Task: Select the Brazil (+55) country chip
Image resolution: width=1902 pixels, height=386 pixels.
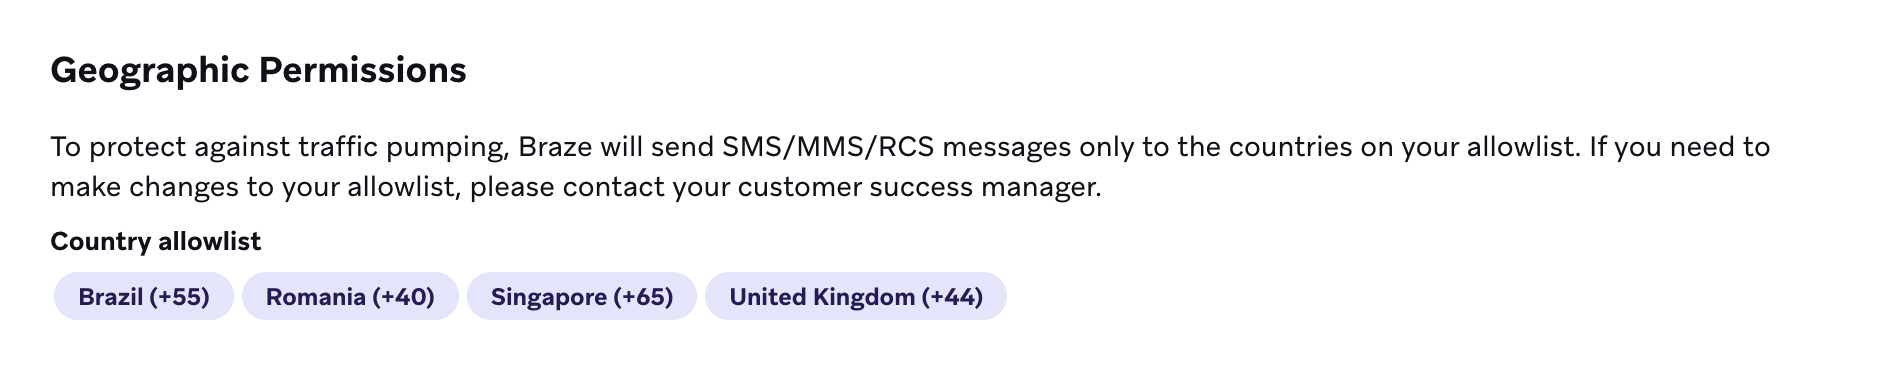Action: click(x=143, y=297)
